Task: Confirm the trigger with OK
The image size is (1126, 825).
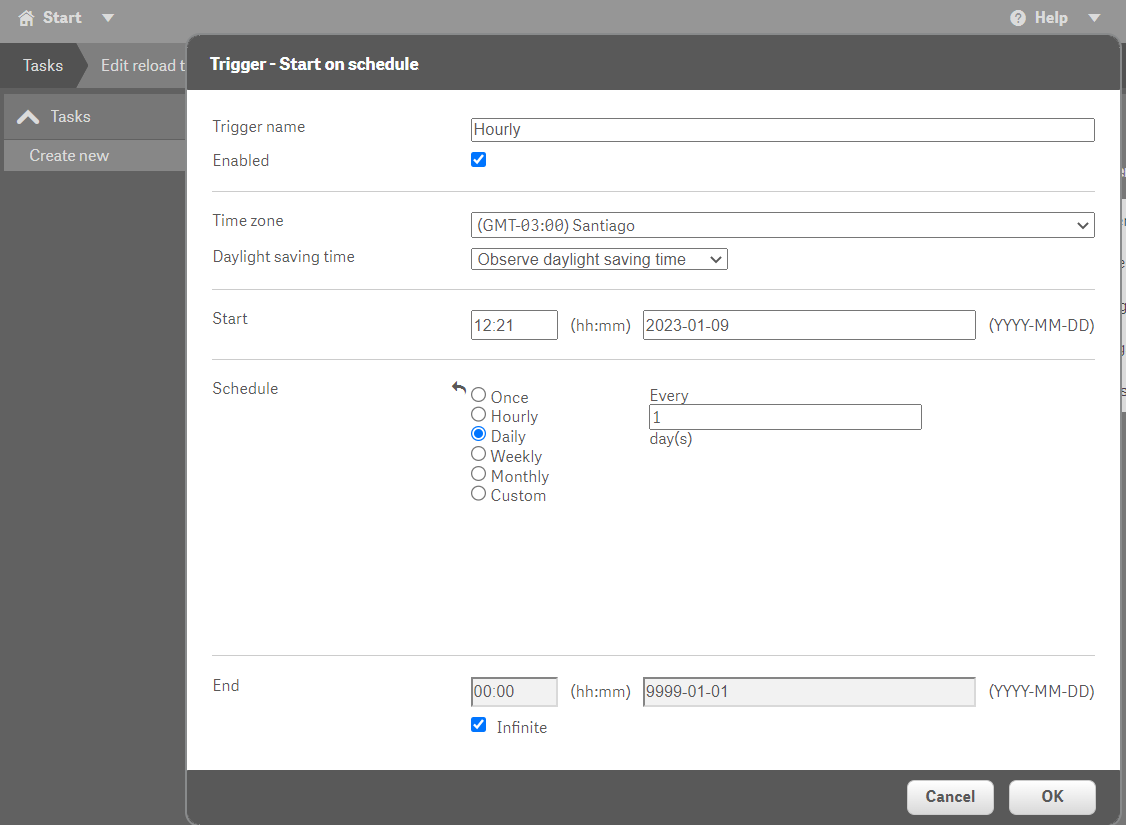Action: 1051,796
